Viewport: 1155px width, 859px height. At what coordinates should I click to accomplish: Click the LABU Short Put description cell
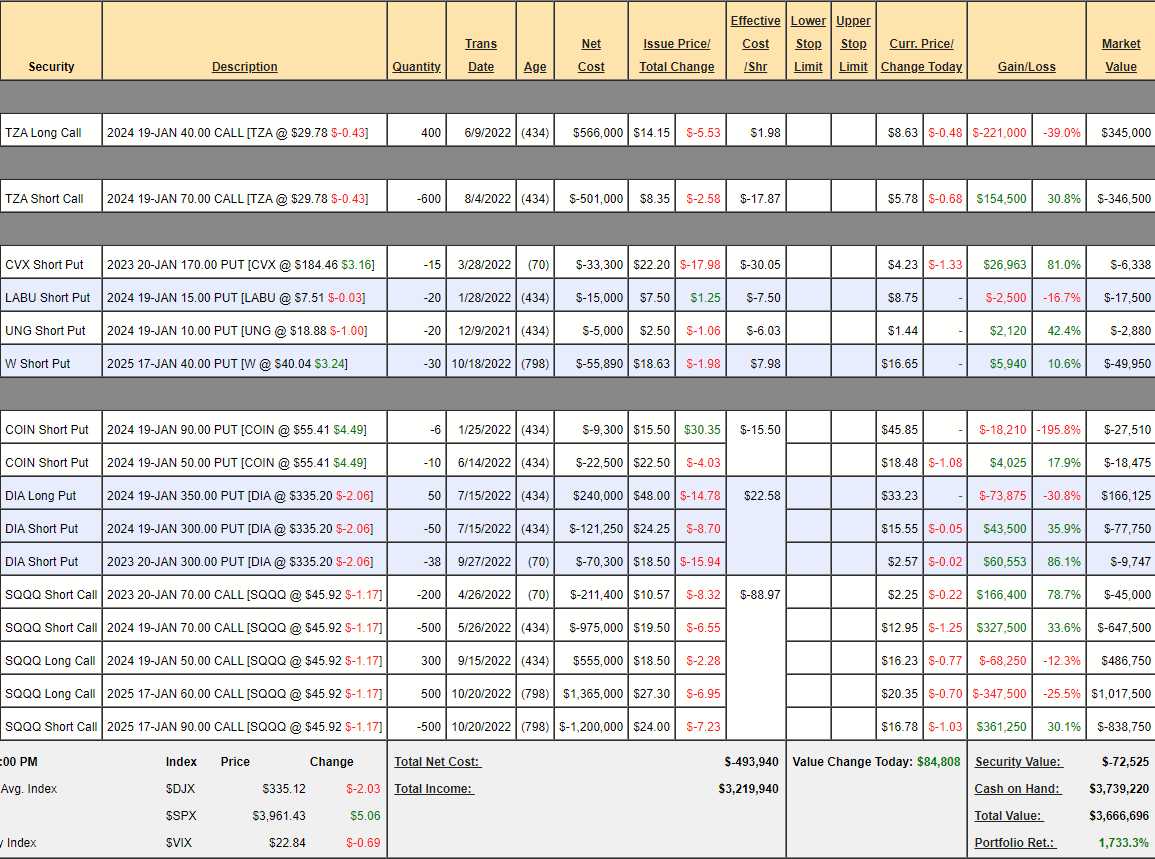point(244,298)
